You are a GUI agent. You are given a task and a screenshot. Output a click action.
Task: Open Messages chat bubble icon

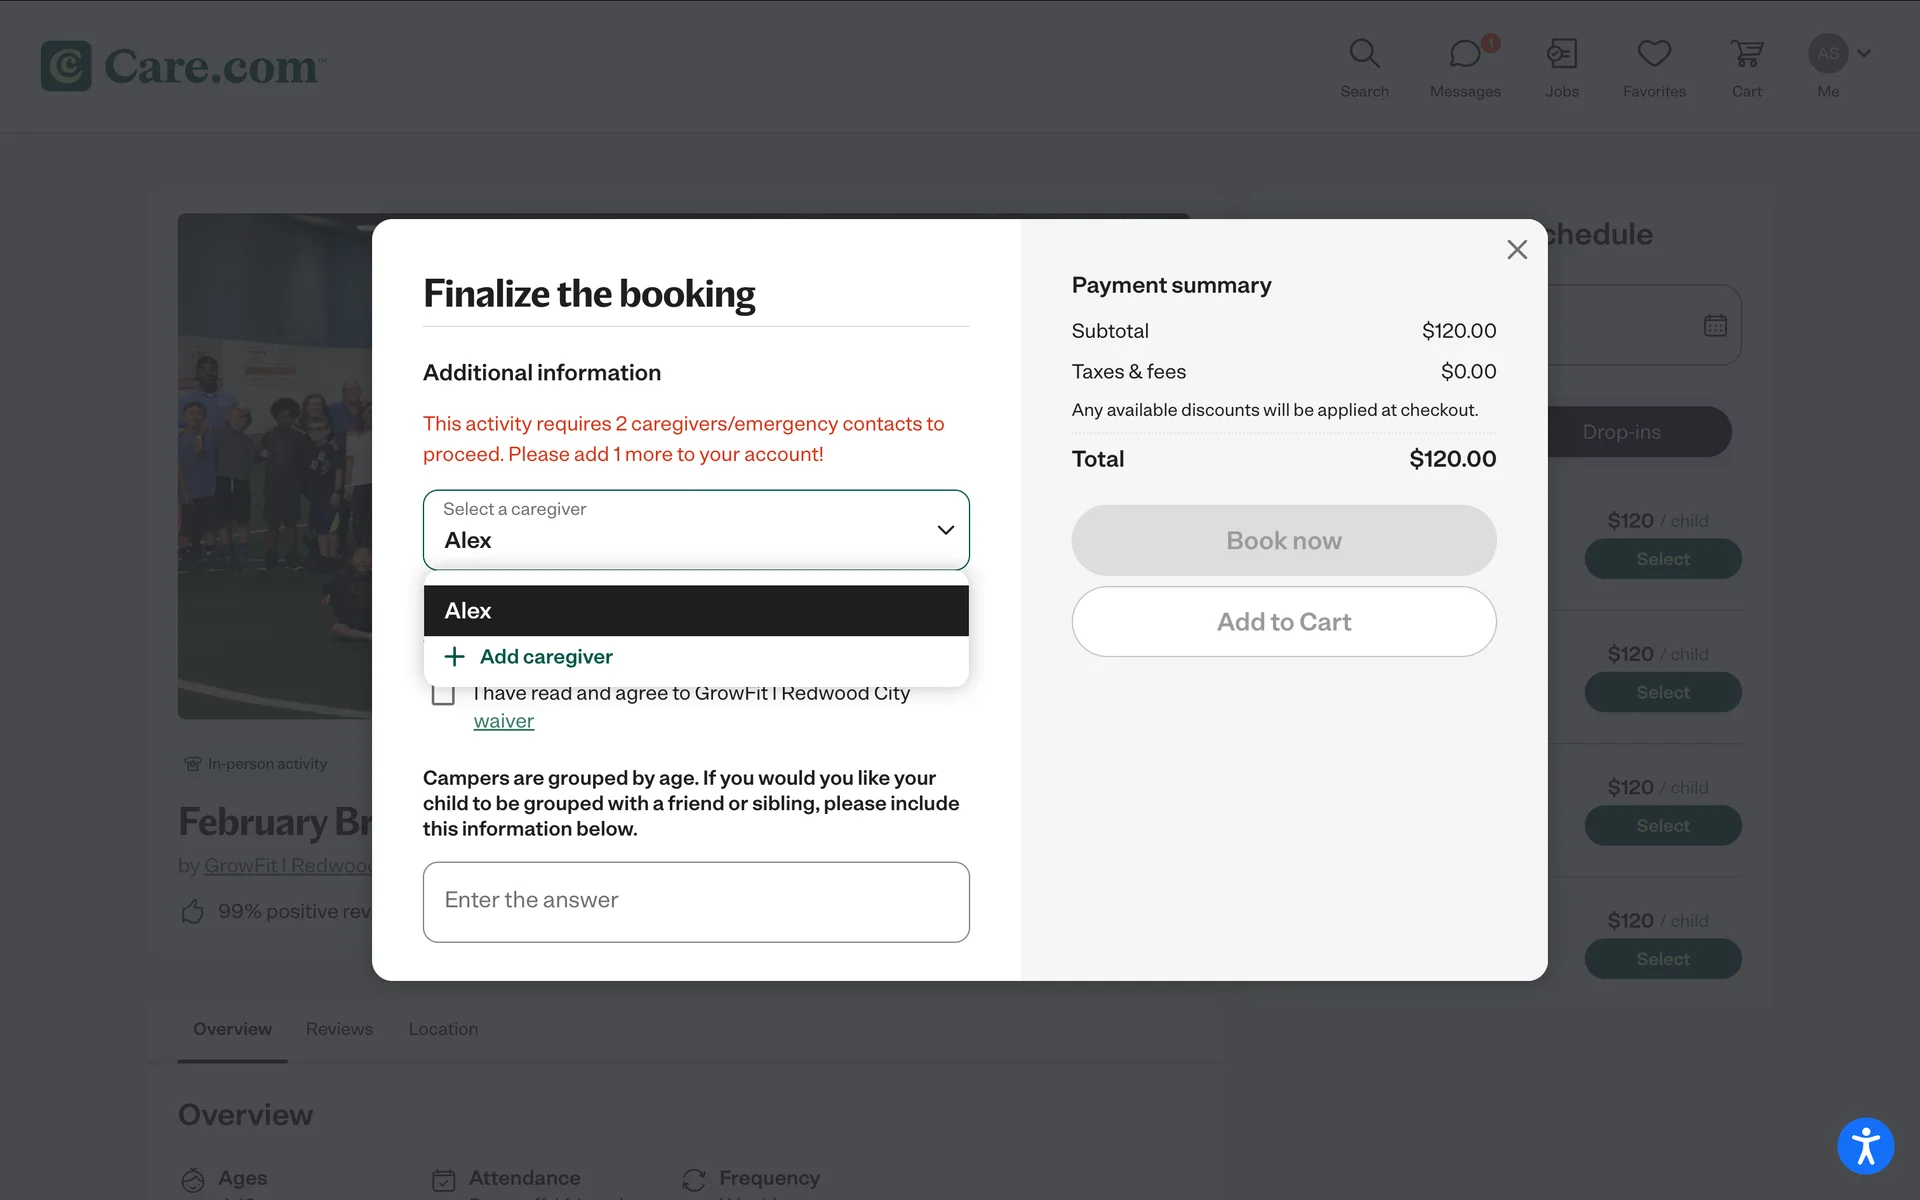[1465, 54]
